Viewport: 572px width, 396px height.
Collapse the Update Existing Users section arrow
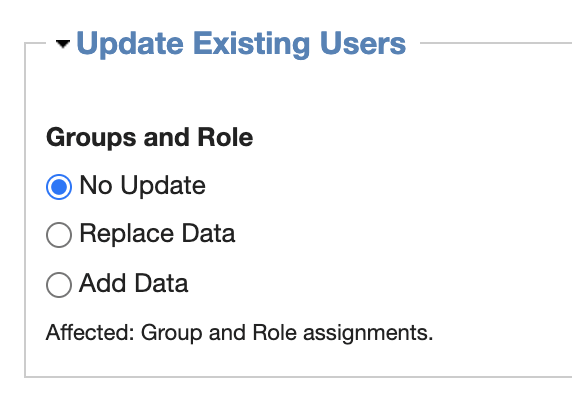(x=63, y=44)
